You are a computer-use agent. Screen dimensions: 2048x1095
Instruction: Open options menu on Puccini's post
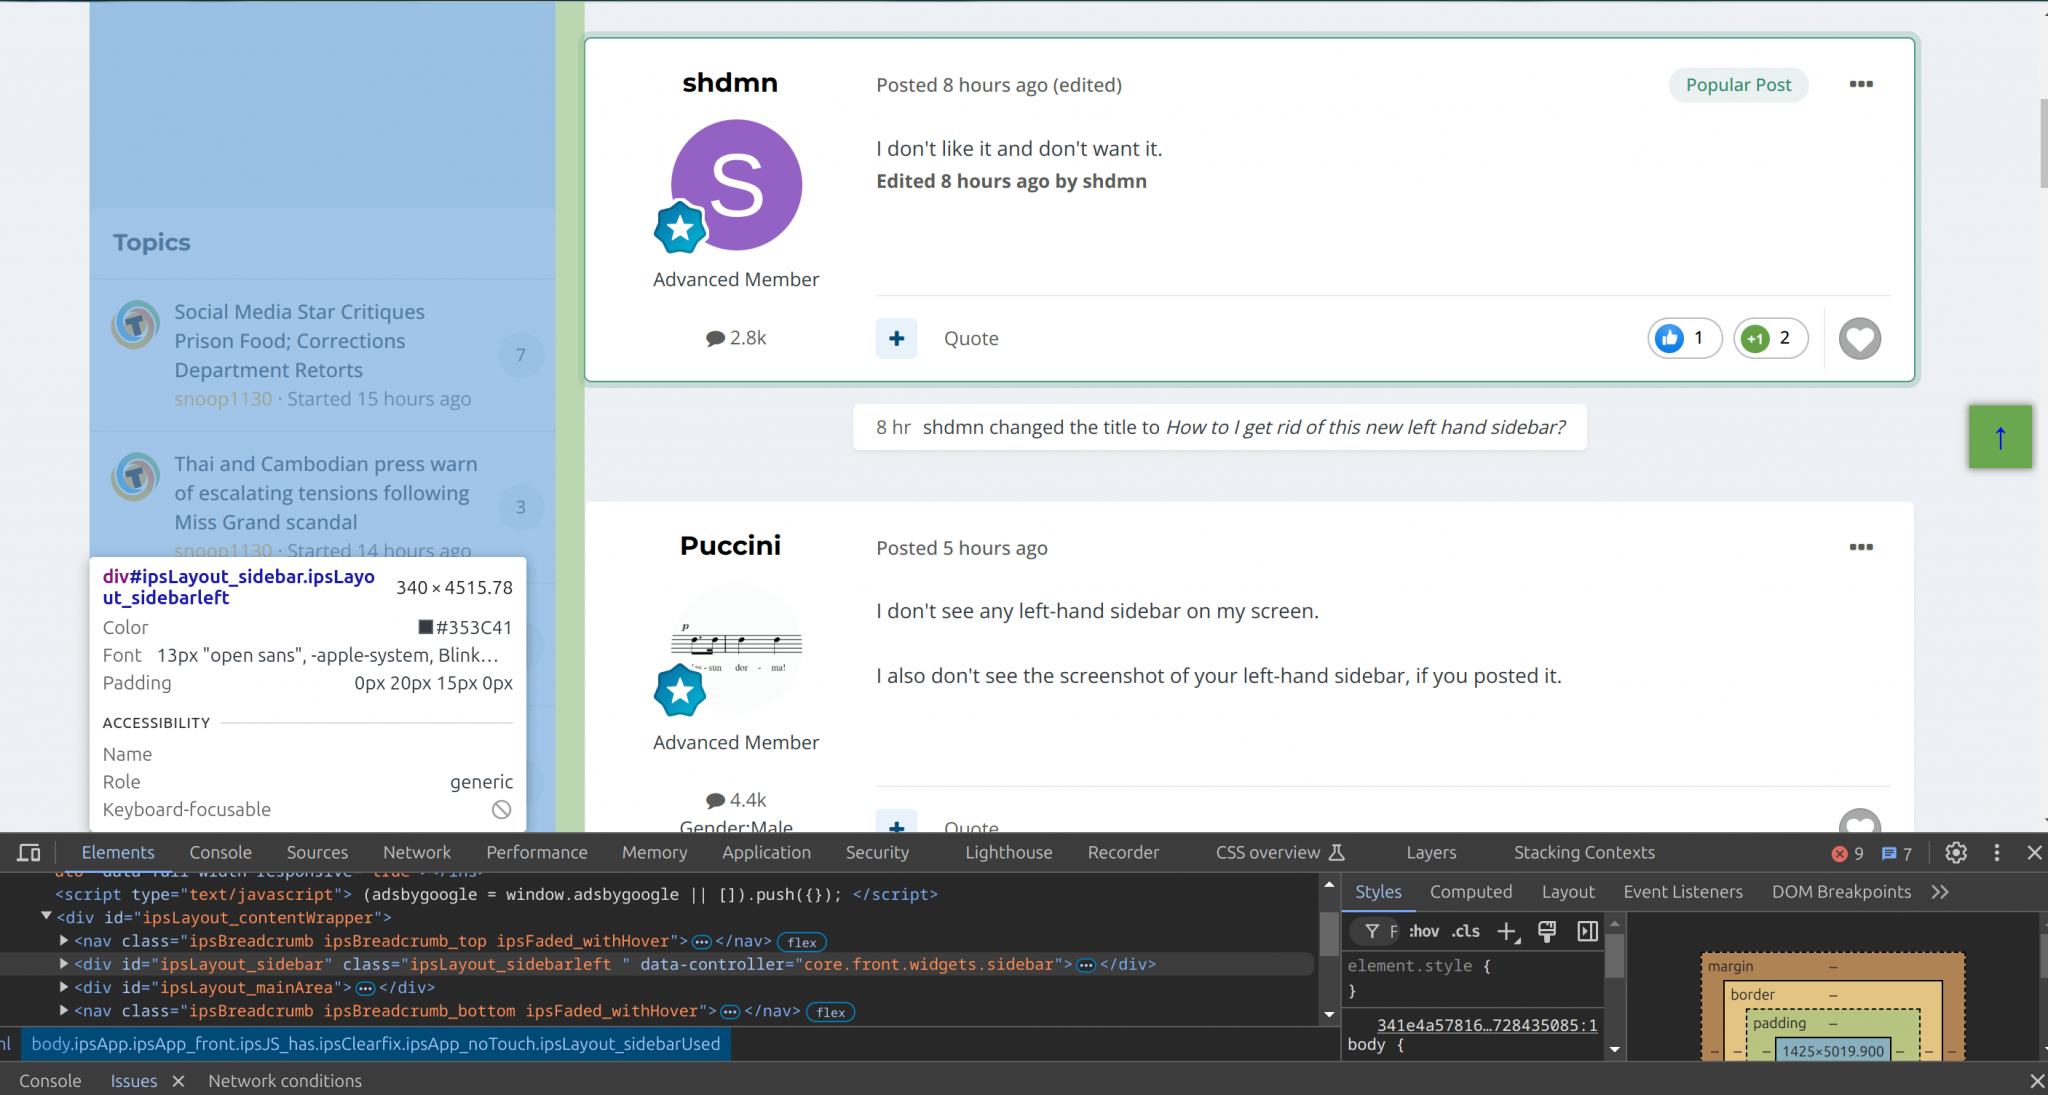1861,547
